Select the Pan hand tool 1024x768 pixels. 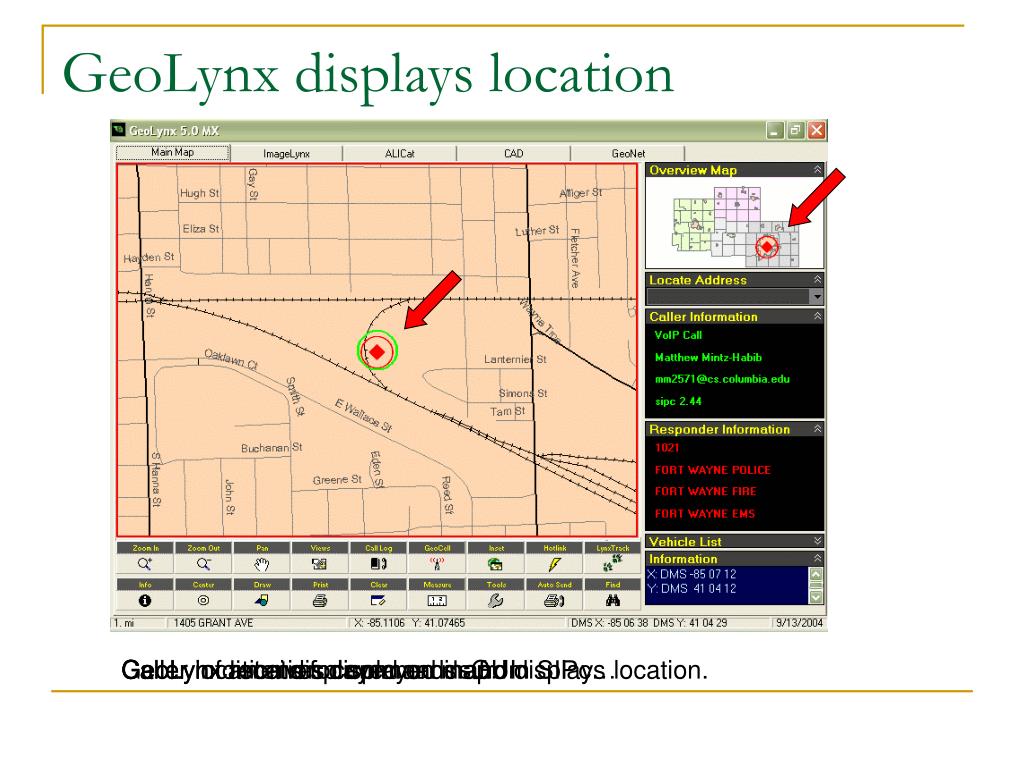click(262, 564)
